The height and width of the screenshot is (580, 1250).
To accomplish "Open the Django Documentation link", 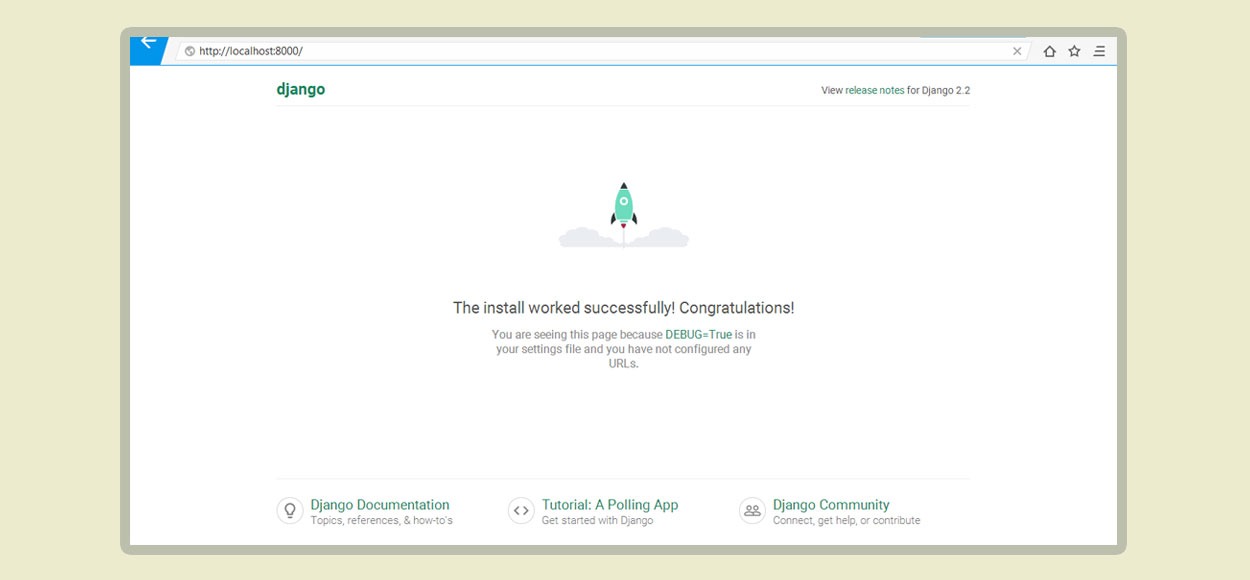I will (x=380, y=505).
